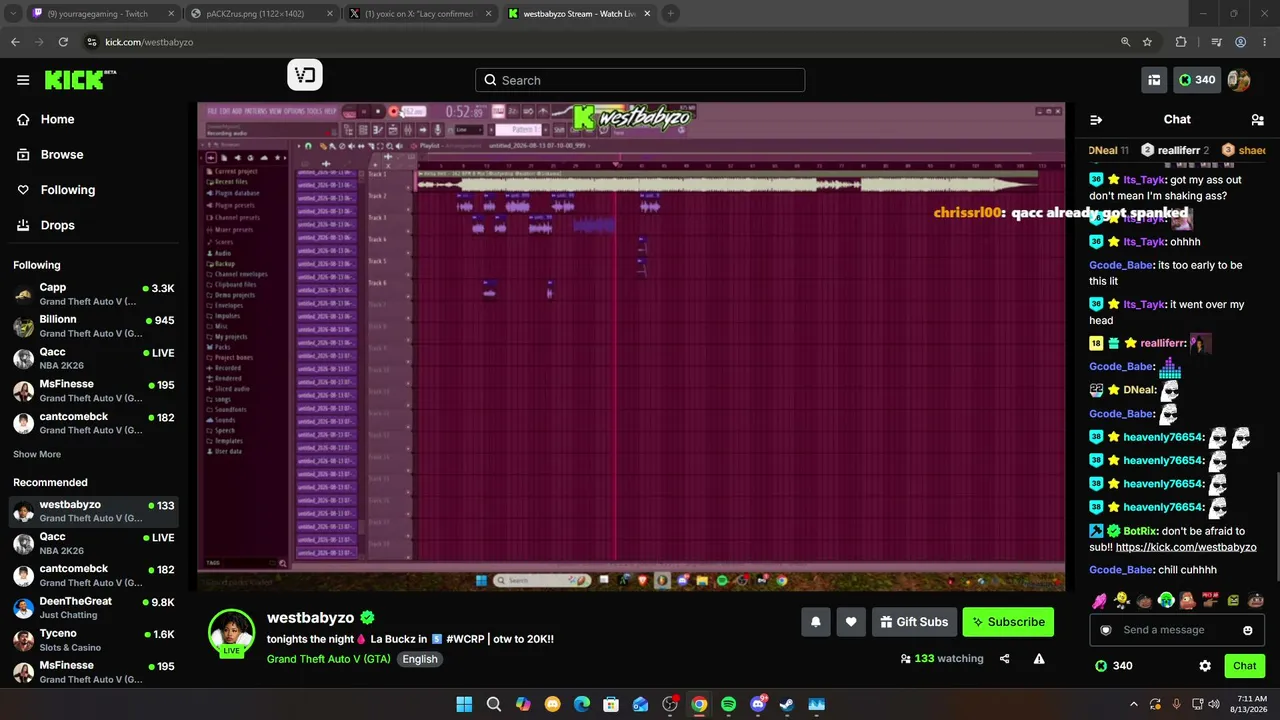Toggle stream notifications bell
Image resolution: width=1280 pixels, height=720 pixels.
816,622
